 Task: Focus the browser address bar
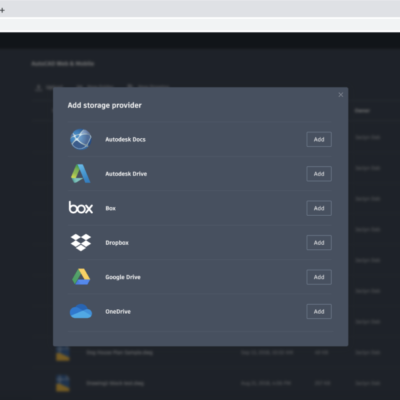click(200, 25)
